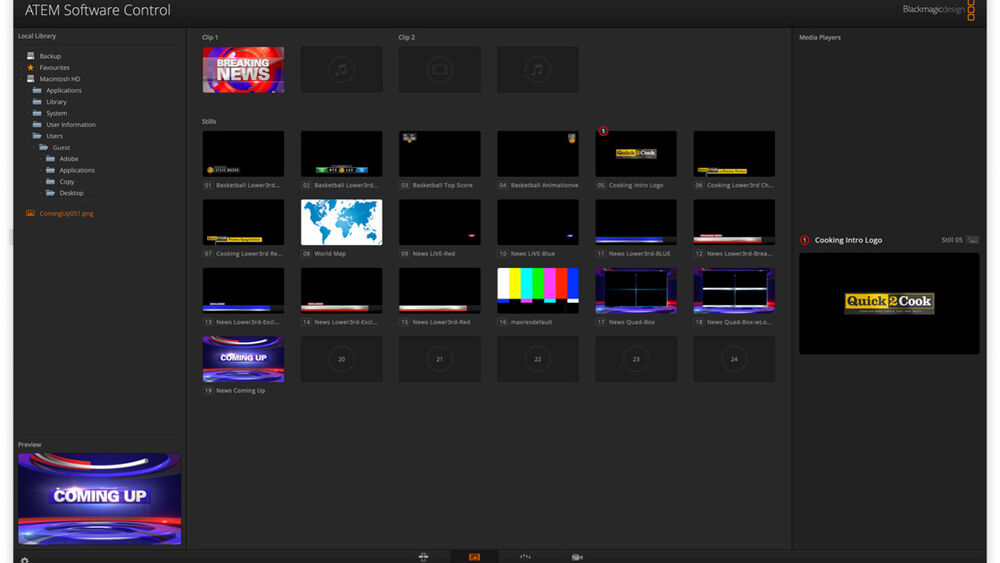This screenshot has width=1000, height=563.
Task: Collapse the Macintosh HD tree node
Action: click(x=20, y=79)
